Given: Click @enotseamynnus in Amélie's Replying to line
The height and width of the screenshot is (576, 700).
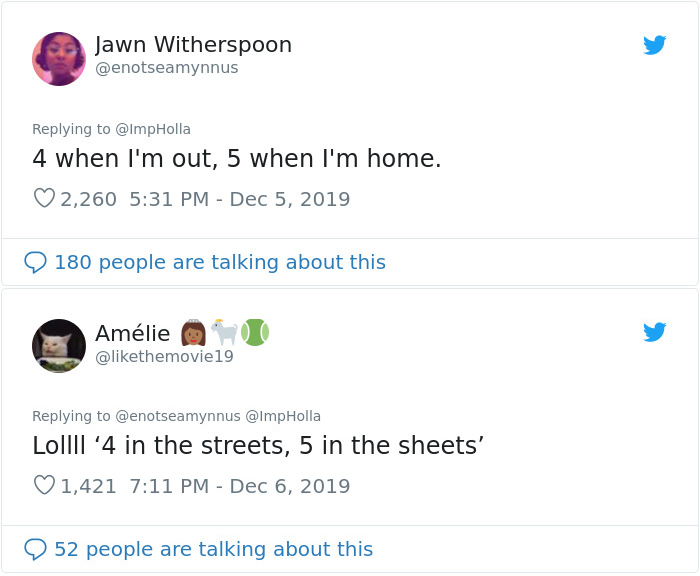Looking at the screenshot, I should tap(178, 416).
